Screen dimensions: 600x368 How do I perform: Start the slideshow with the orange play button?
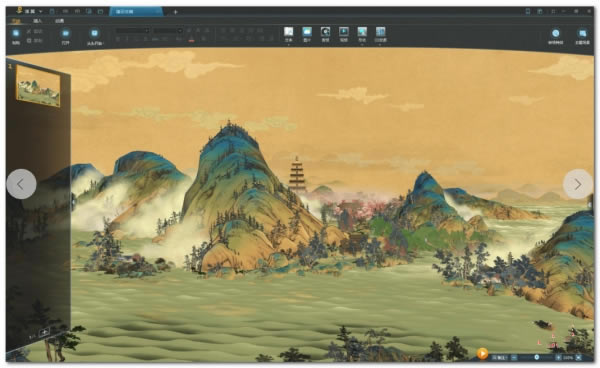[x=483, y=353]
